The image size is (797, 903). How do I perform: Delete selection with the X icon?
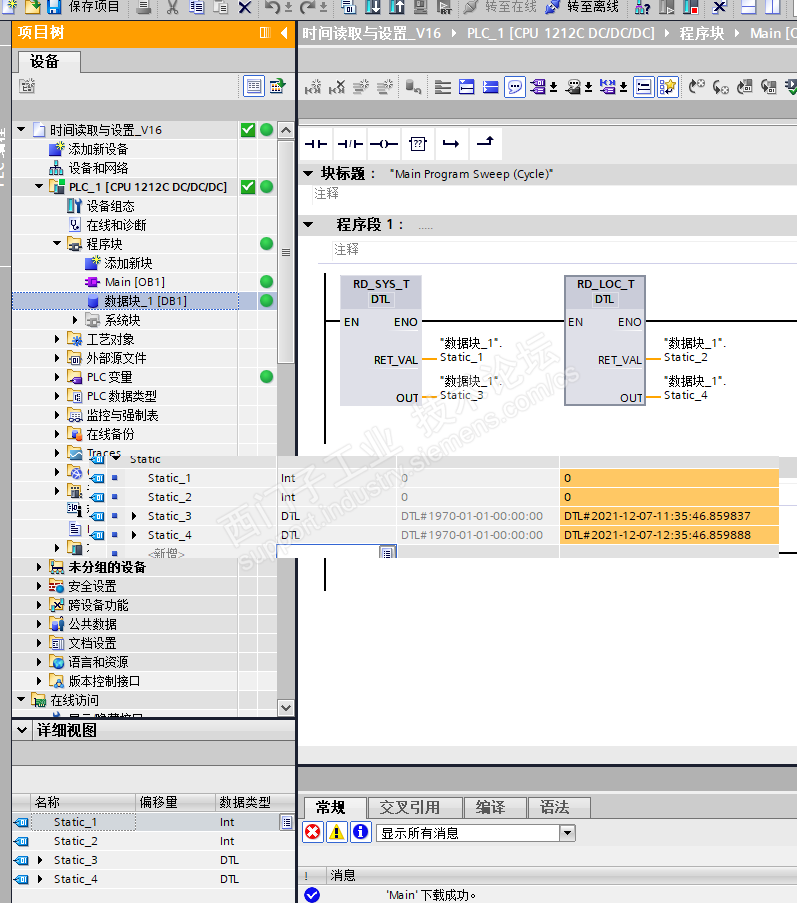(245, 6)
